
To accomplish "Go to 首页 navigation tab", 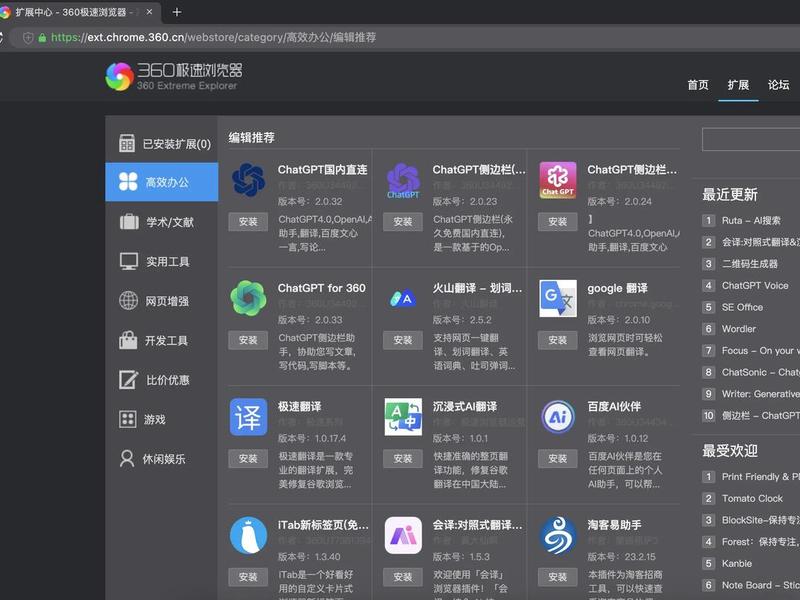I will 698,85.
